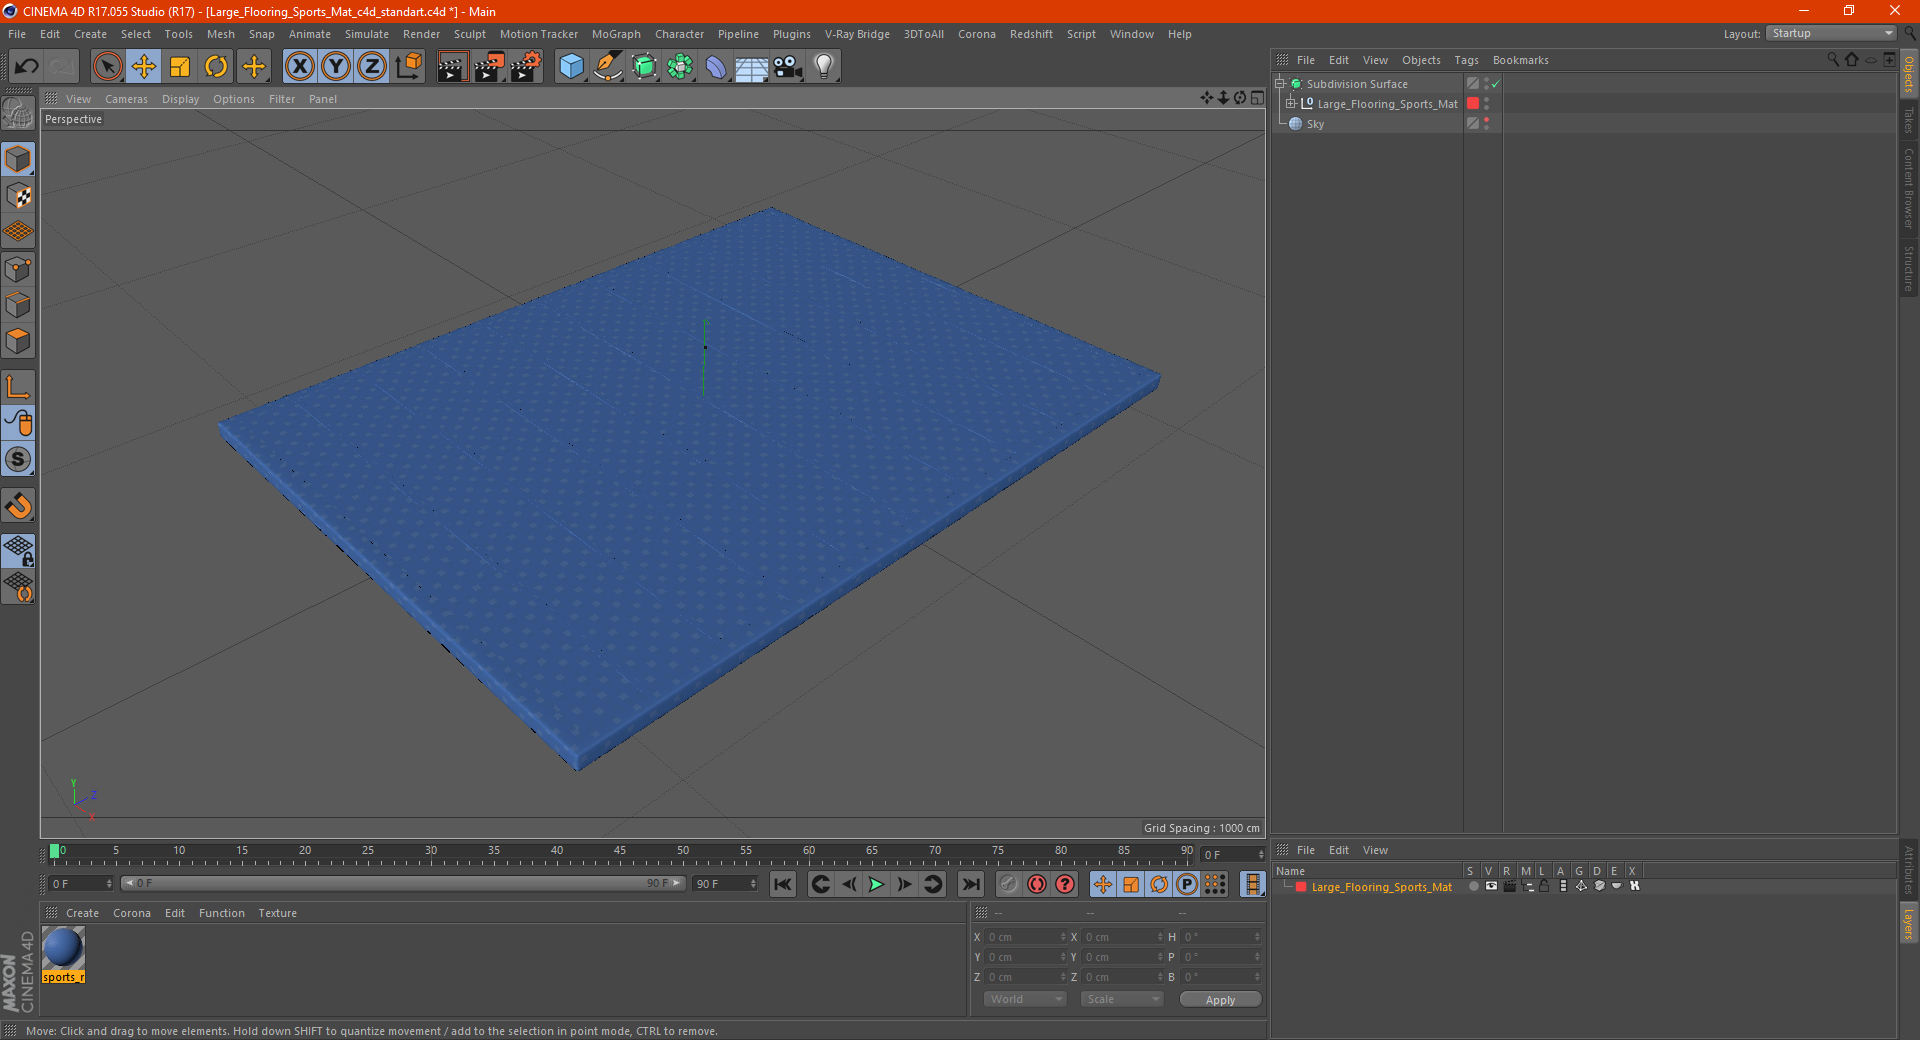Expand the Large_Flooring_Sports_Mat object
The width and height of the screenshot is (1920, 1040).
1291,103
